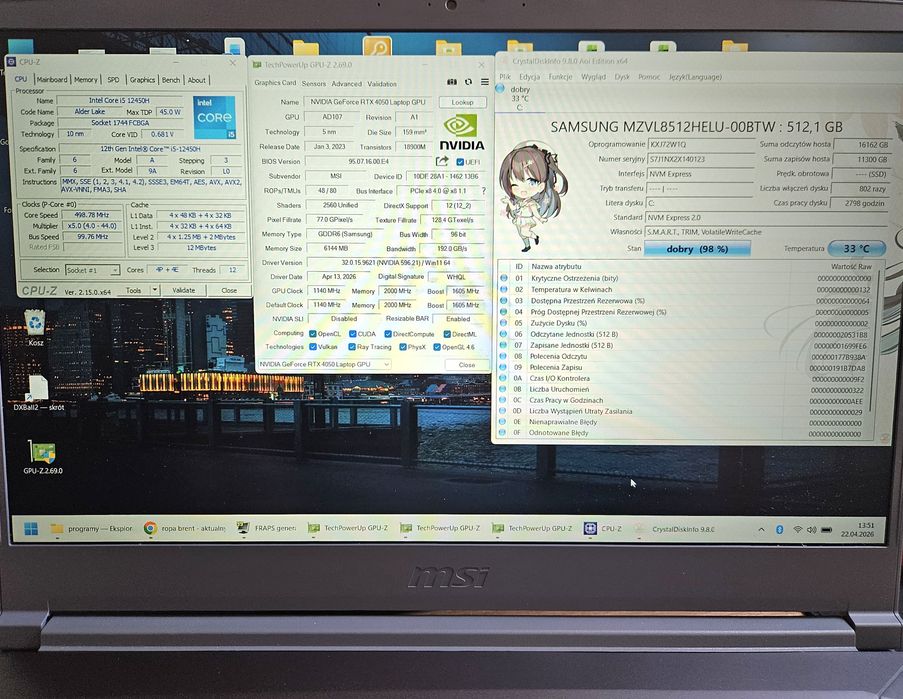Image resolution: width=903 pixels, height=699 pixels.
Task: Open the Socket #1 selection dropdown in CPU-Z
Action: (92, 269)
